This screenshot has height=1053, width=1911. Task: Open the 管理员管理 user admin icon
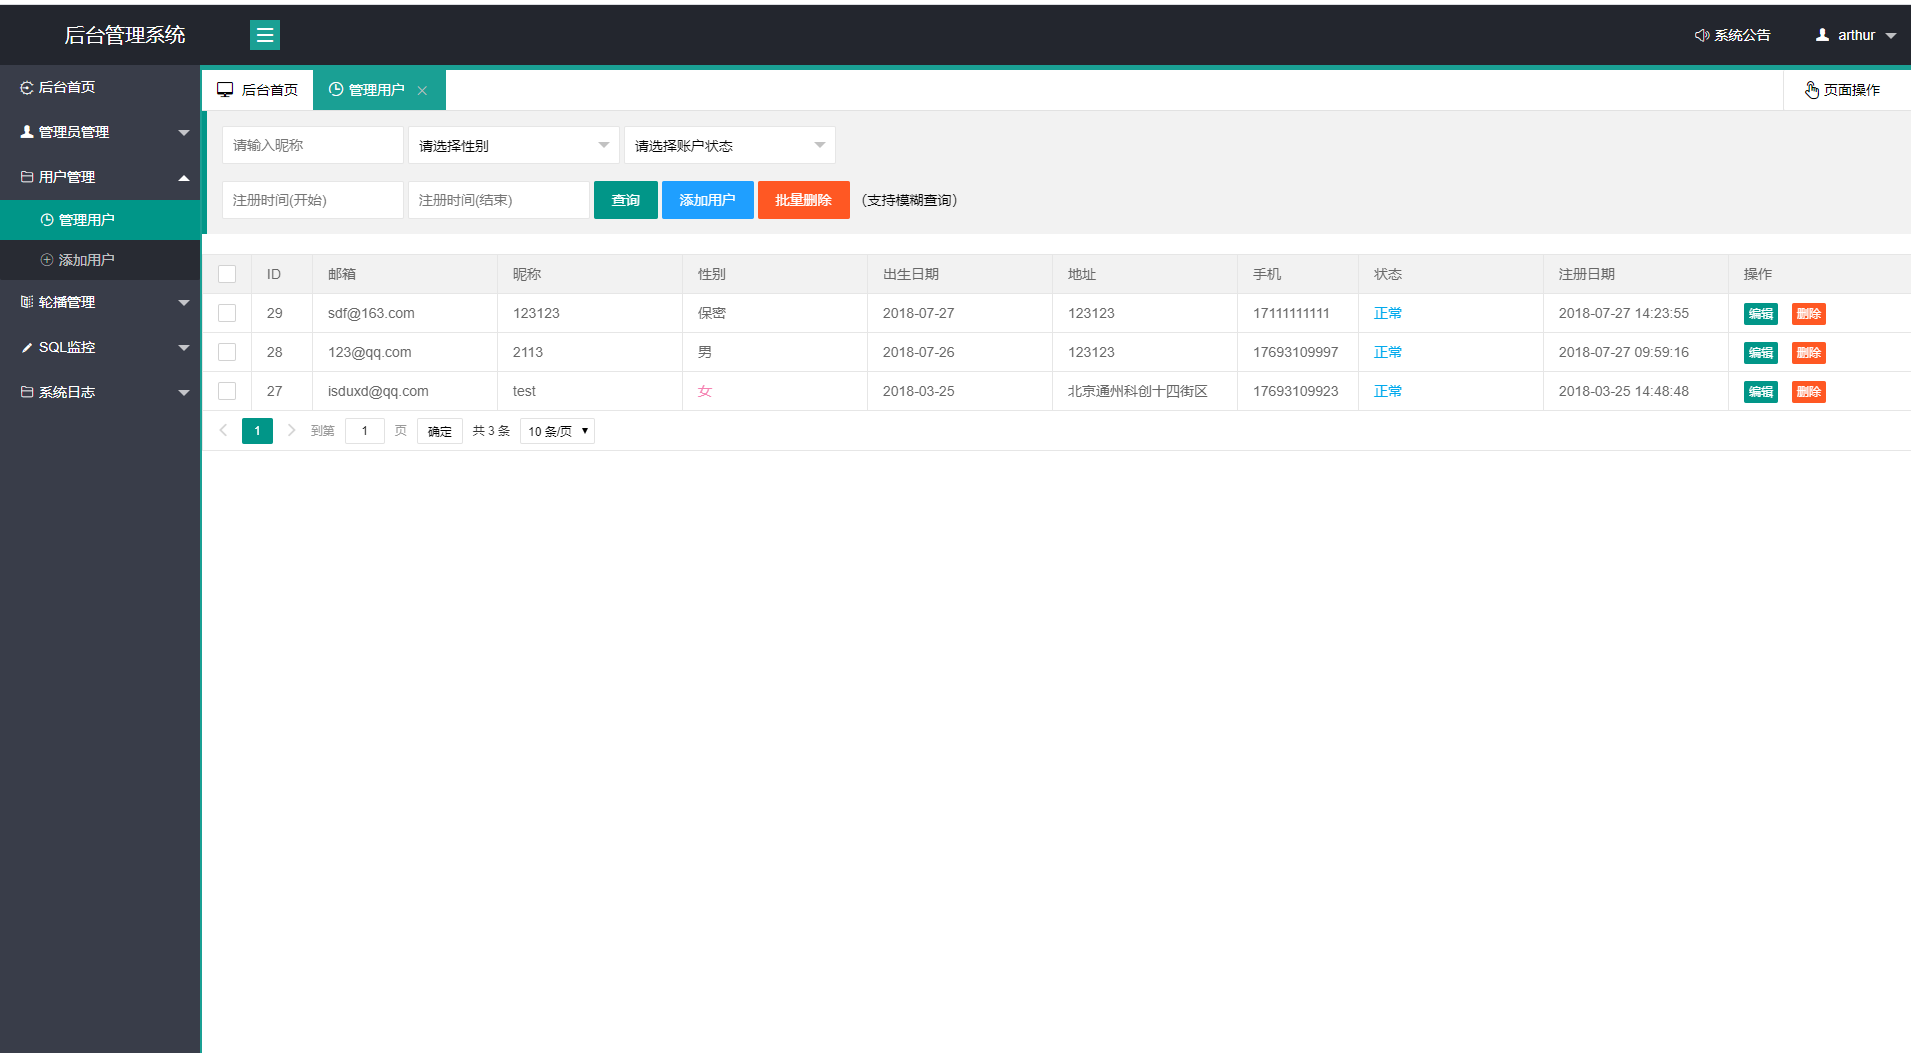point(26,131)
